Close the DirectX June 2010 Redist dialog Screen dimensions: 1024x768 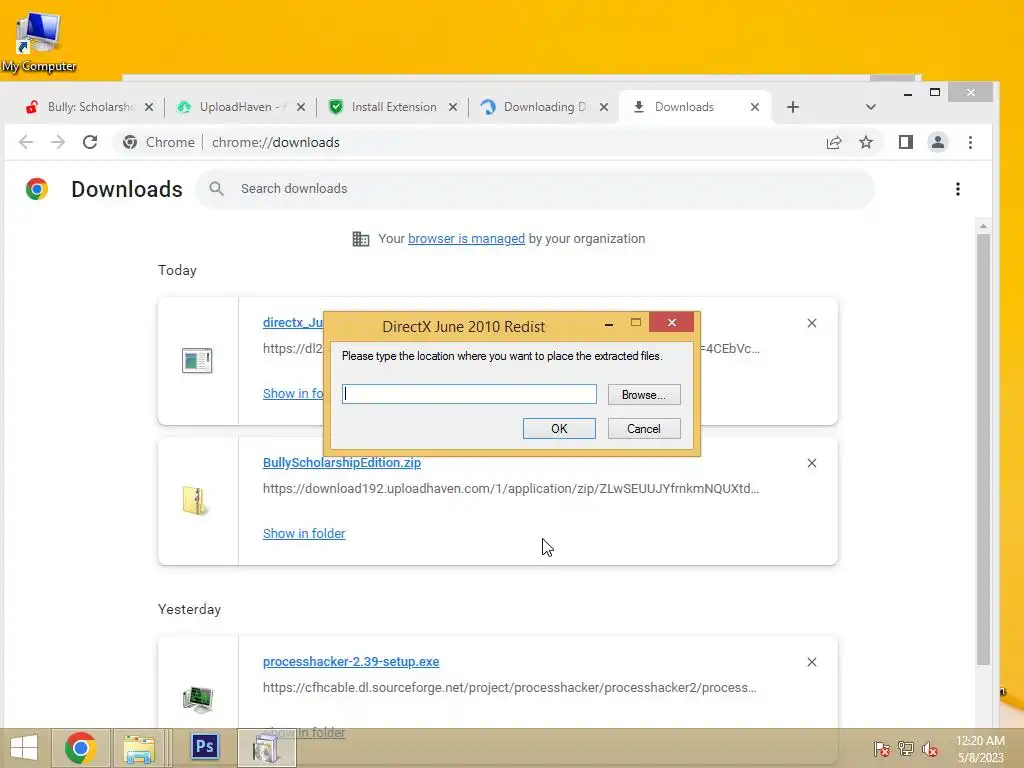pos(671,323)
